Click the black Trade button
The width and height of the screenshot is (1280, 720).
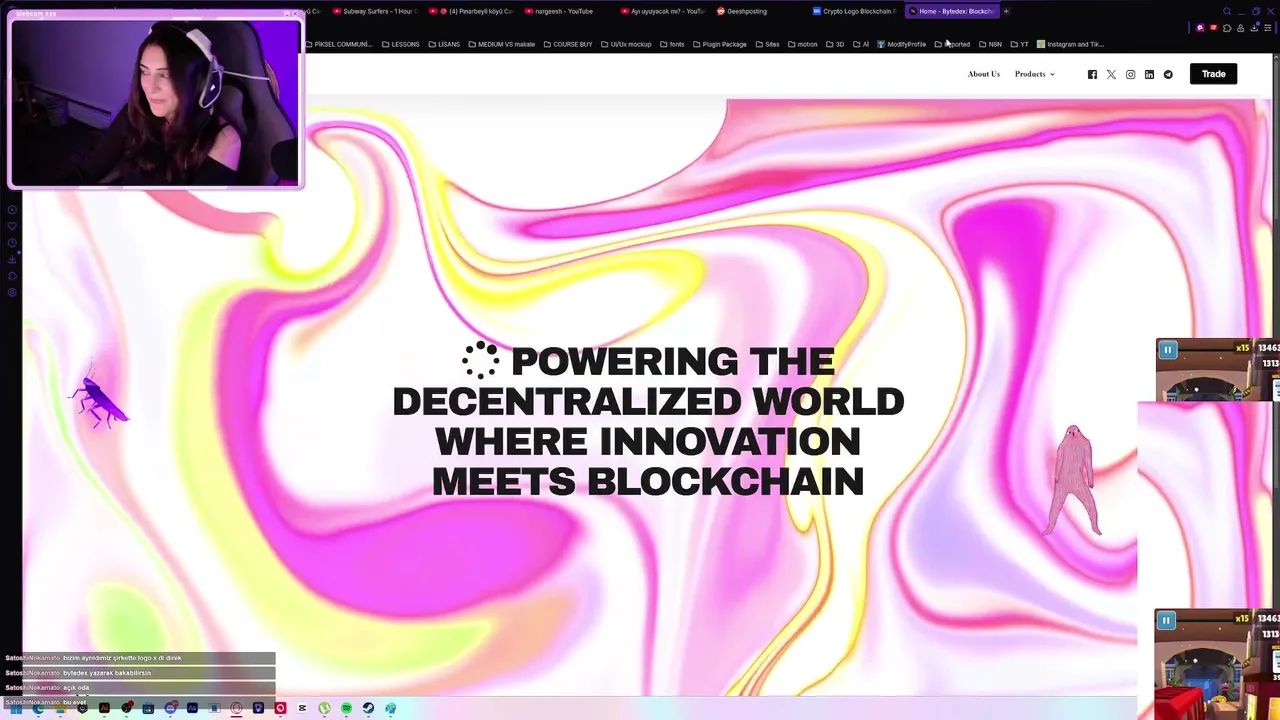click(1213, 74)
